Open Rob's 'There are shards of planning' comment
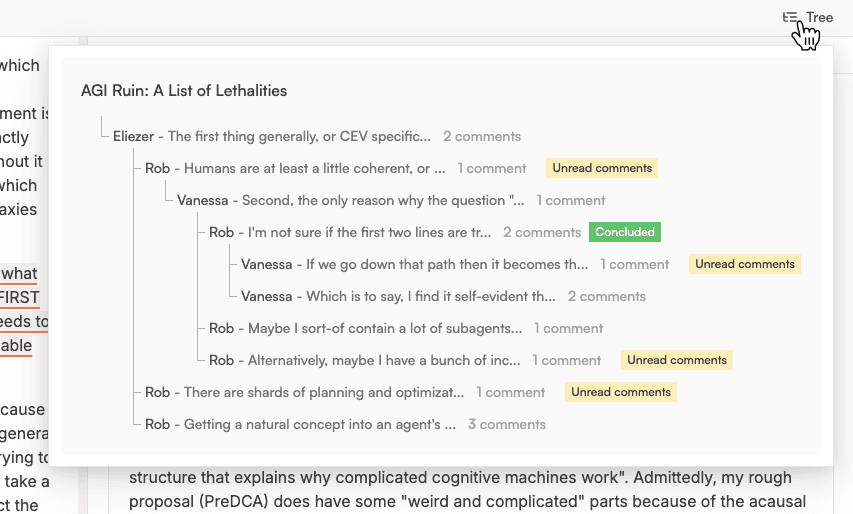853x514 pixels. pyautogui.click(x=305, y=392)
